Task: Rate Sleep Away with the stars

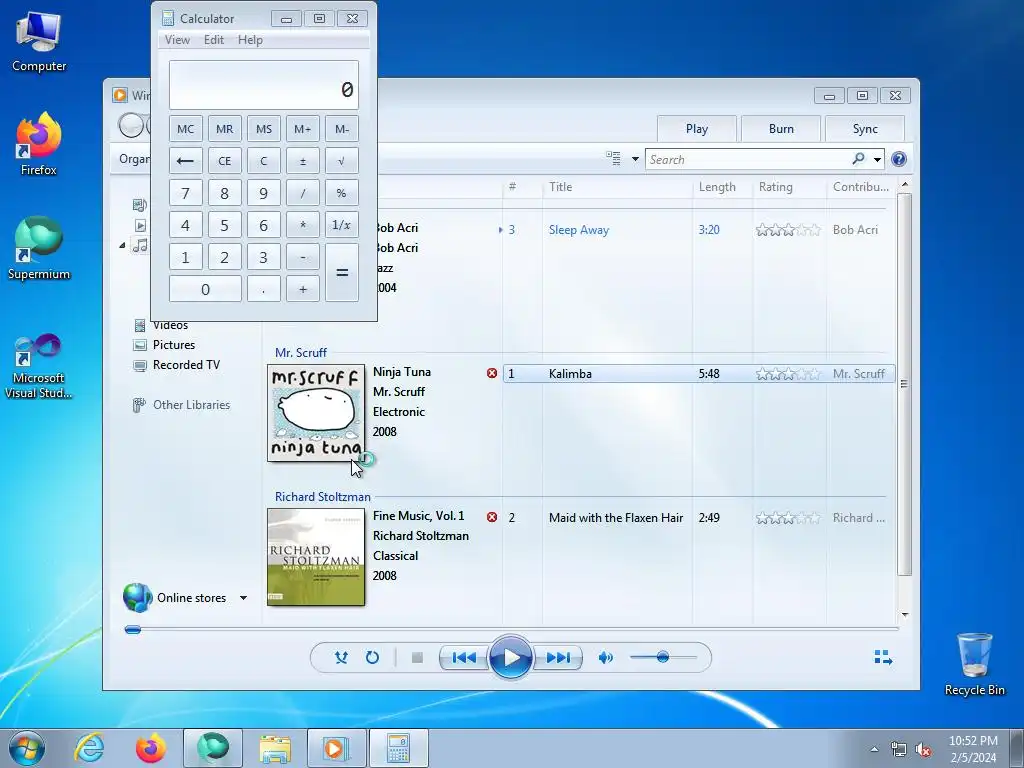Action: [788, 230]
